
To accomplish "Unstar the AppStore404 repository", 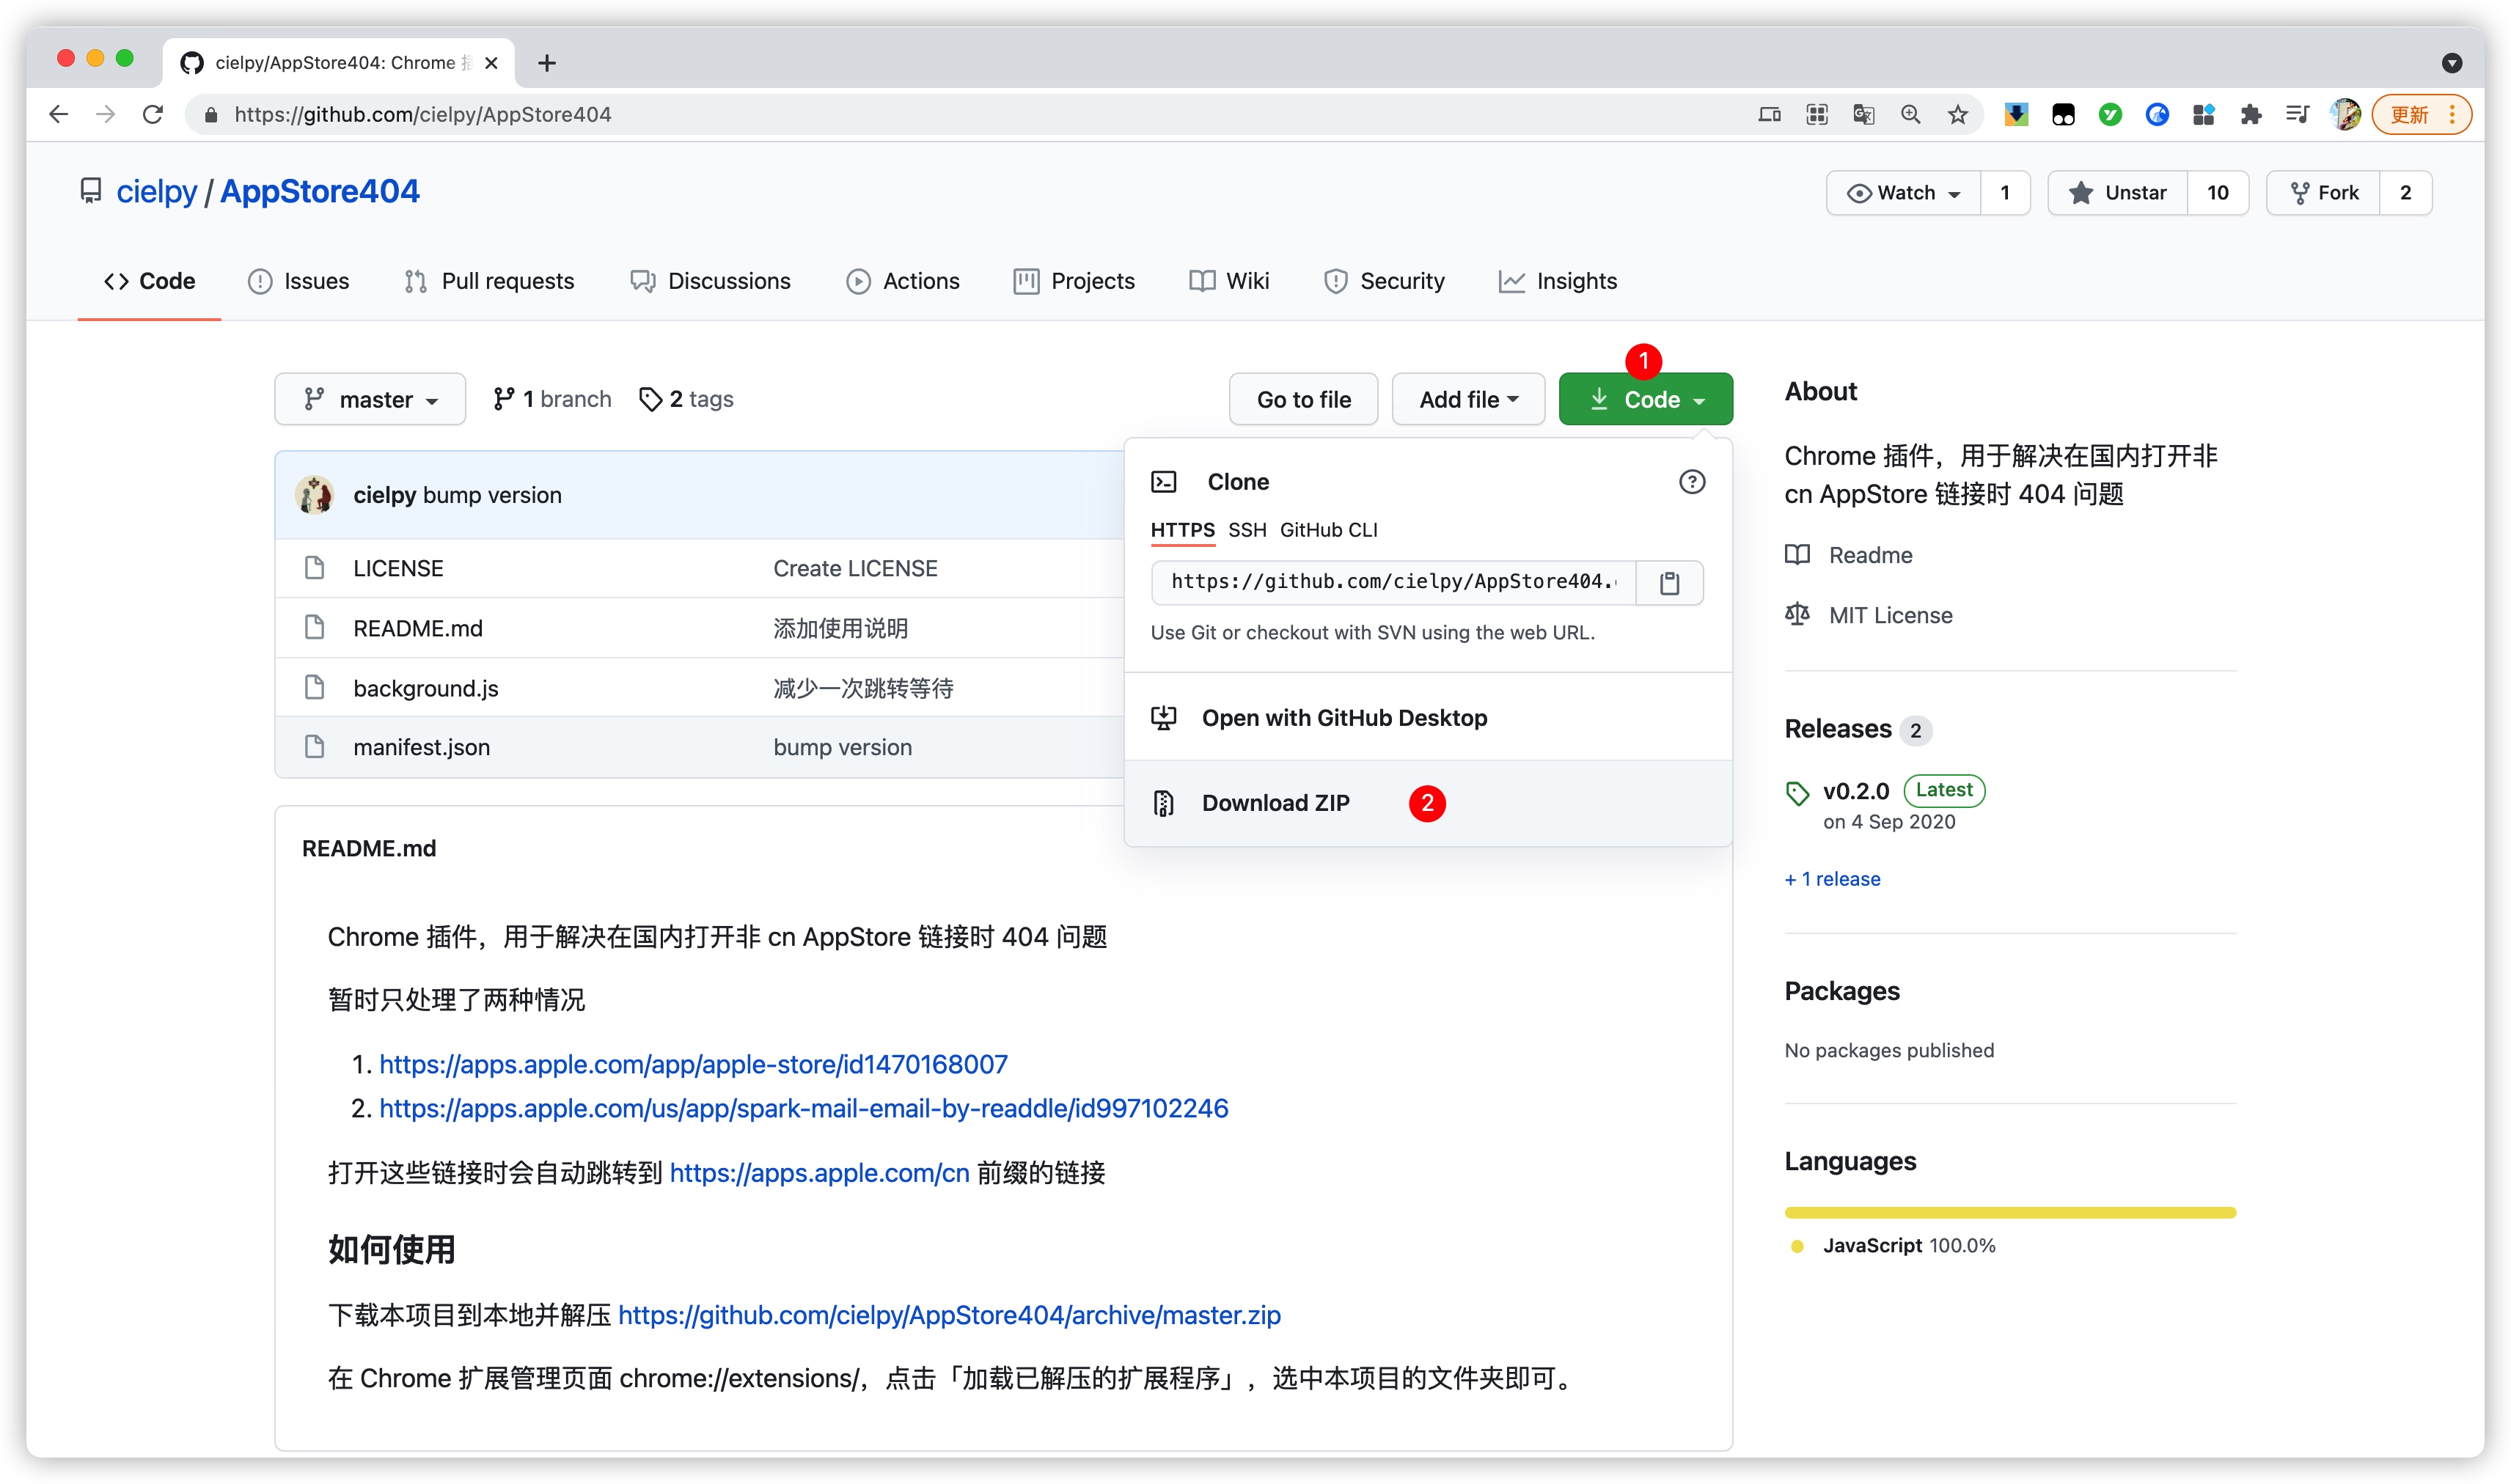I will 2117,193.
